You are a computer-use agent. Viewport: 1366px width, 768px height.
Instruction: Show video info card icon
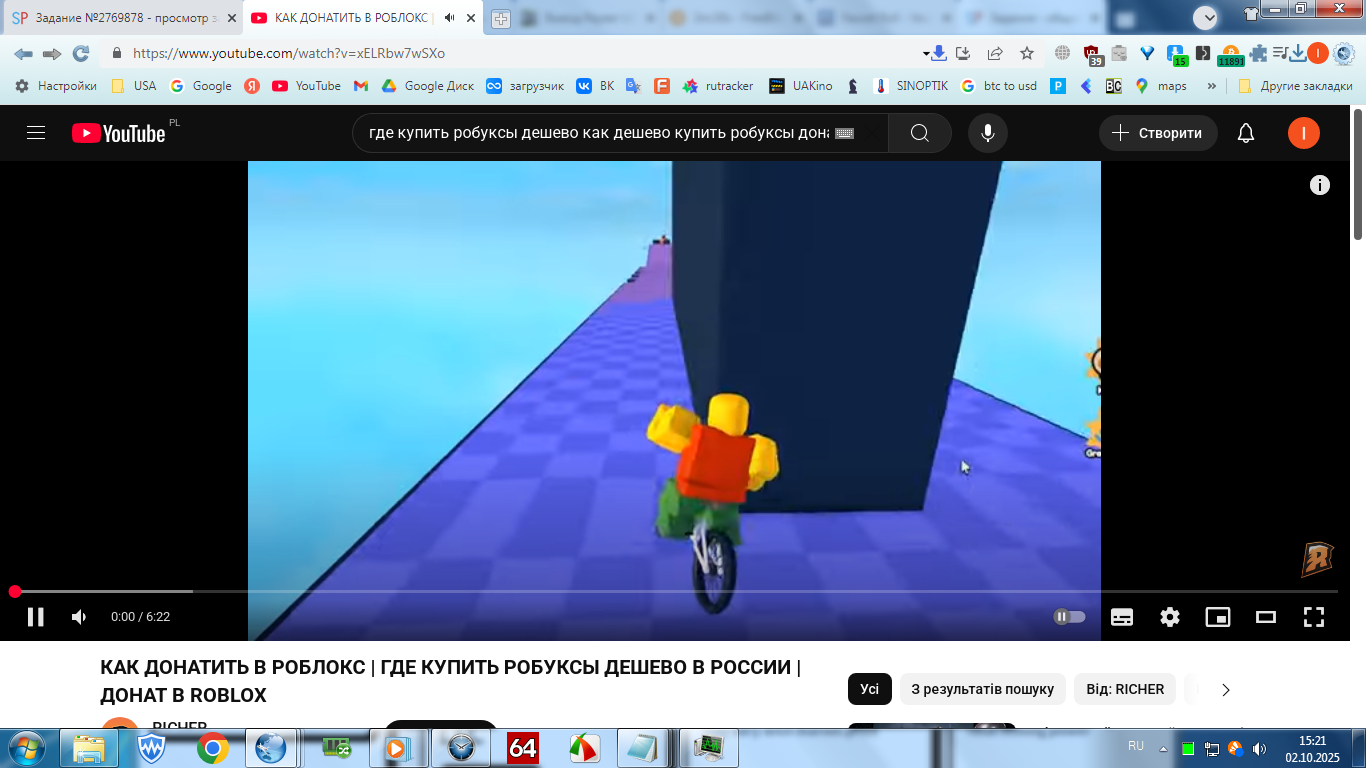click(1320, 185)
